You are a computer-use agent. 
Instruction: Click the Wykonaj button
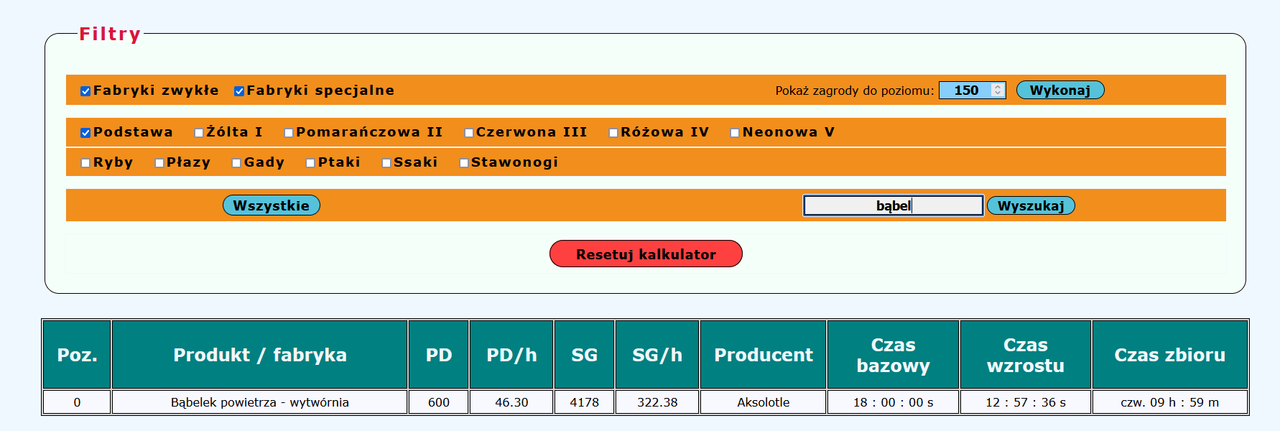[x=1060, y=90]
